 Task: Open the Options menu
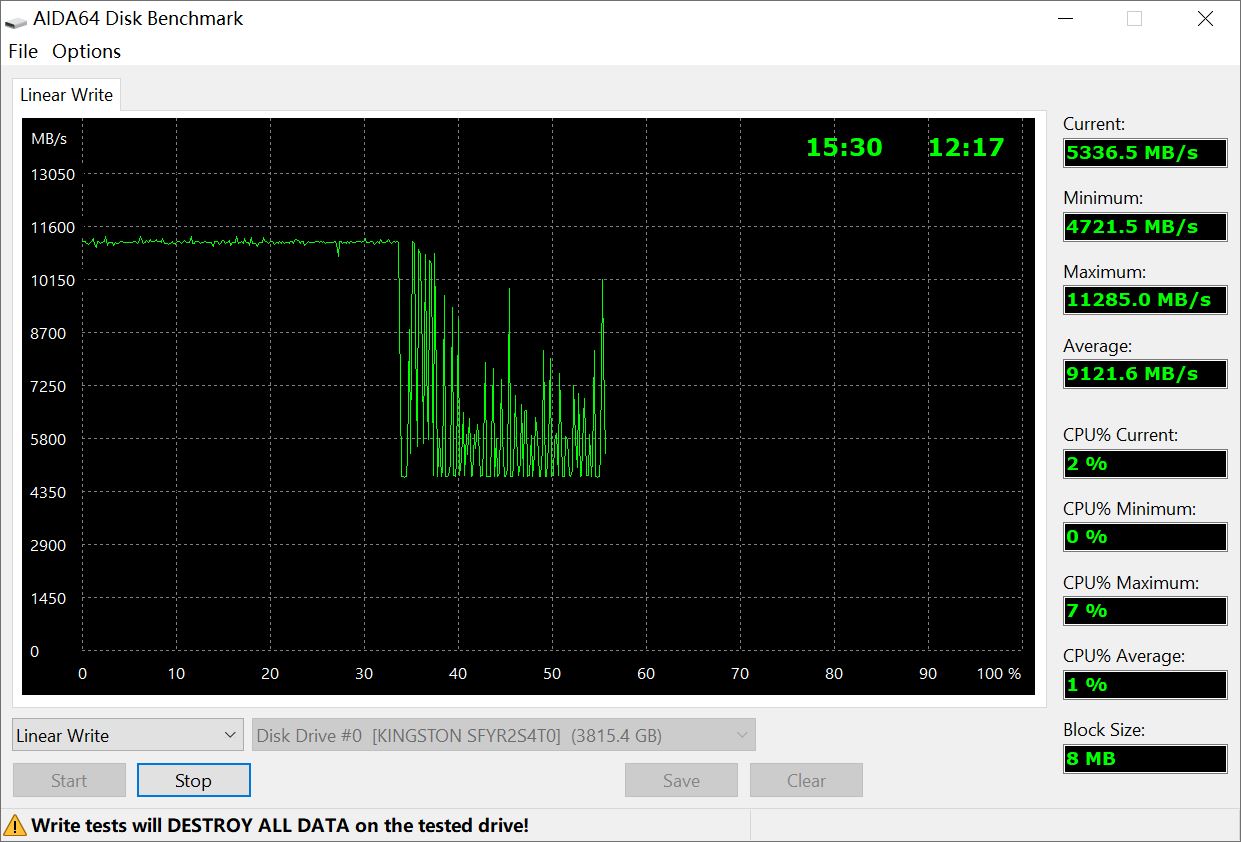(x=86, y=51)
